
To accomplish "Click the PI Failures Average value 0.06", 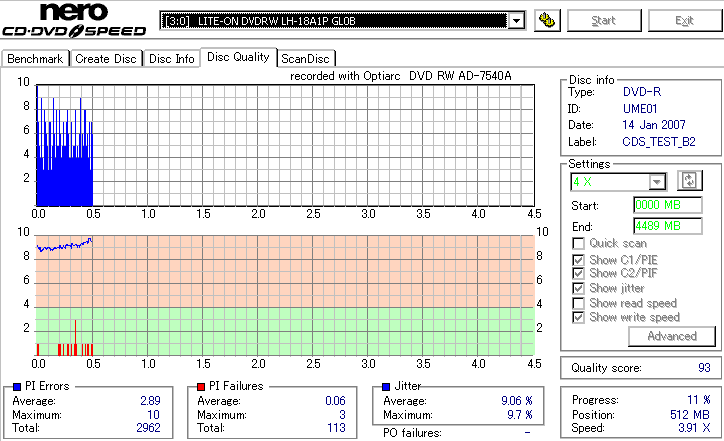I will 335,401.
